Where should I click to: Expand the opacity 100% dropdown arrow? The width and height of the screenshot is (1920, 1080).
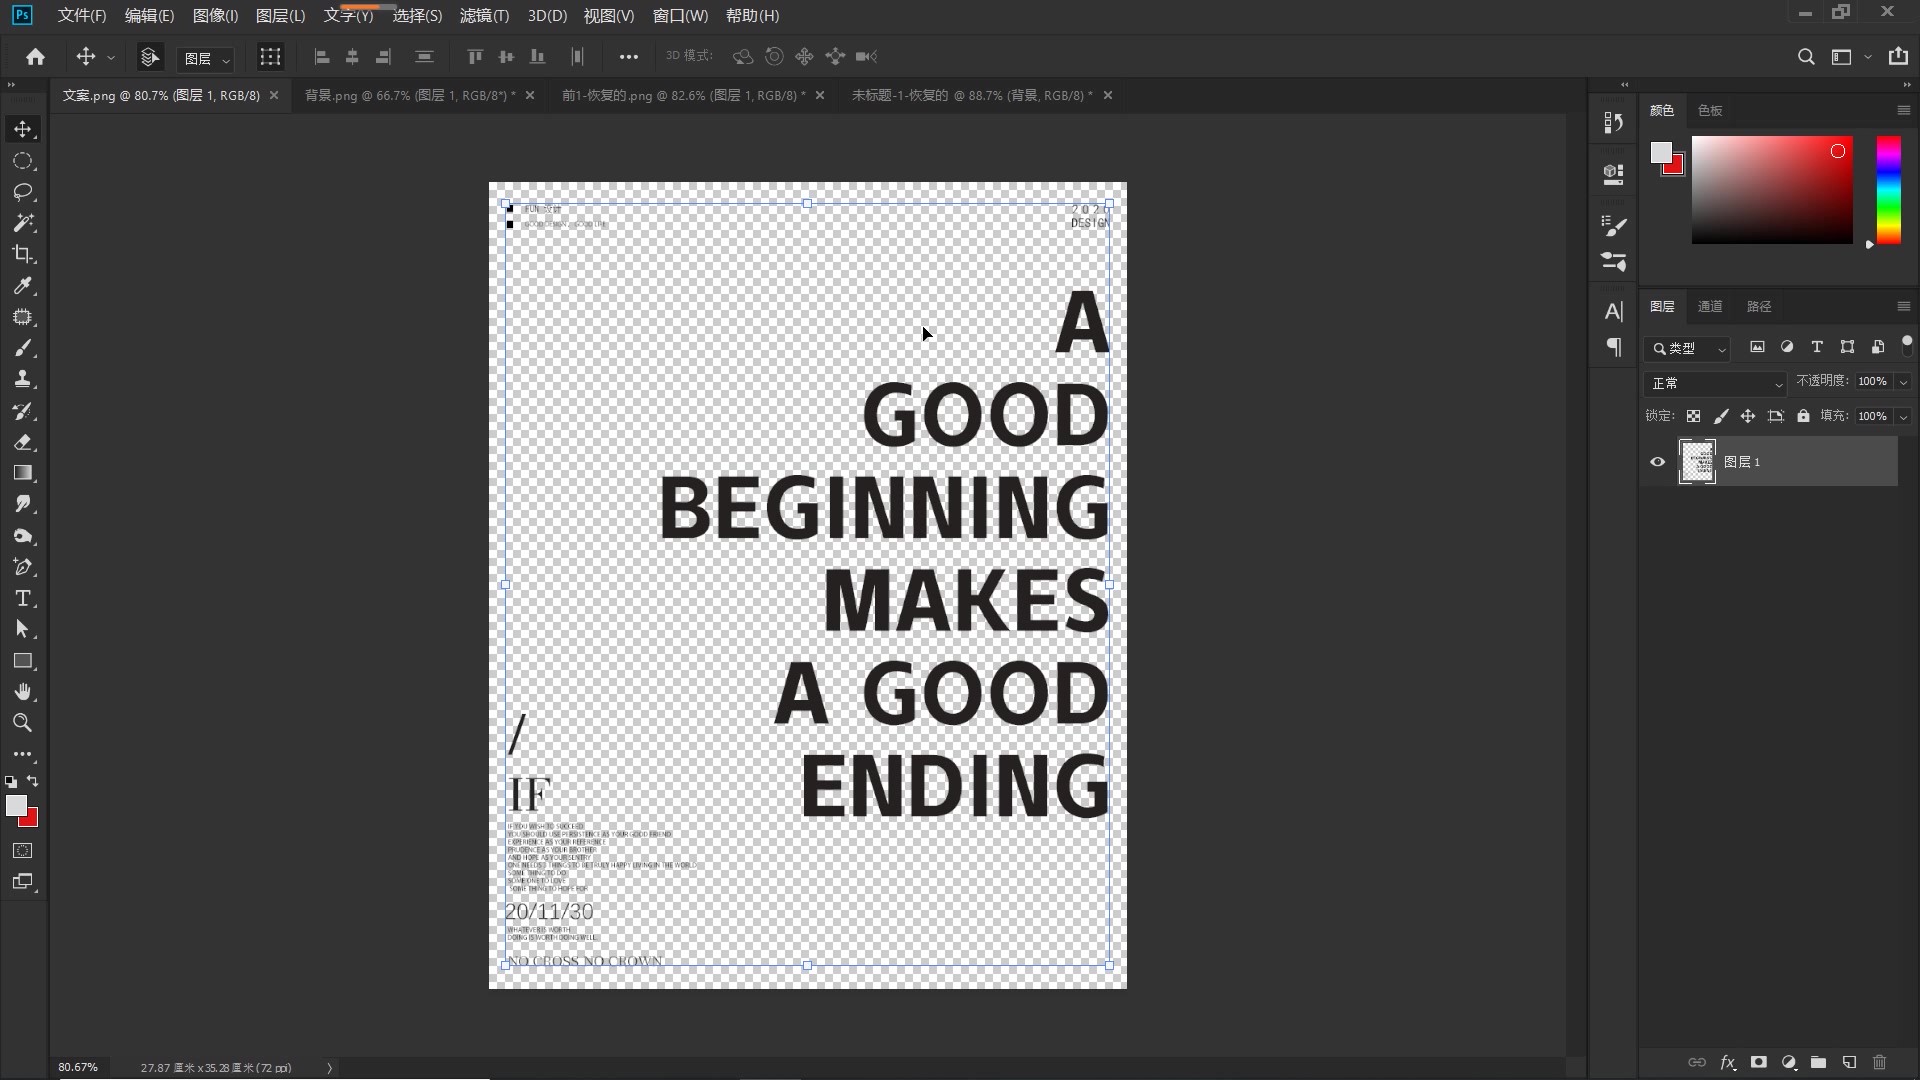click(x=1903, y=382)
